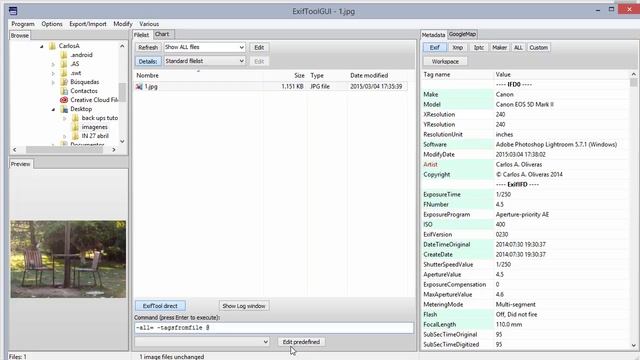The height and width of the screenshot is (360, 640).
Task: Click the Model value Canon EOS 5D Mark II
Action: click(524, 104)
